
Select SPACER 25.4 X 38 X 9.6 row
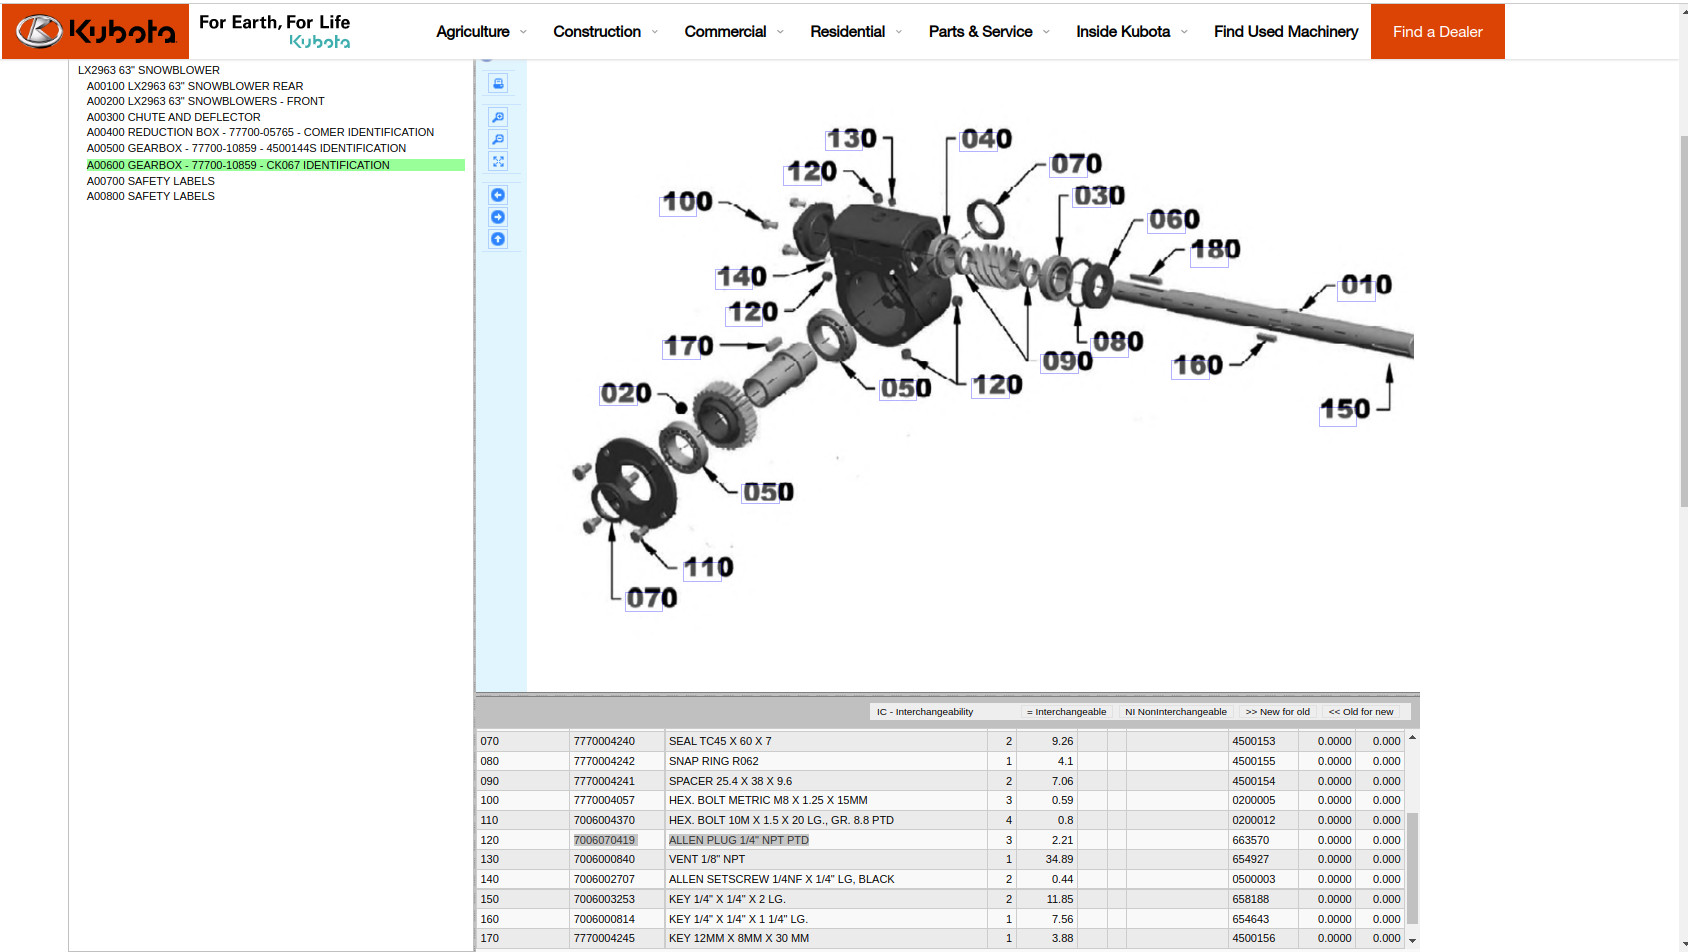[x=940, y=781]
